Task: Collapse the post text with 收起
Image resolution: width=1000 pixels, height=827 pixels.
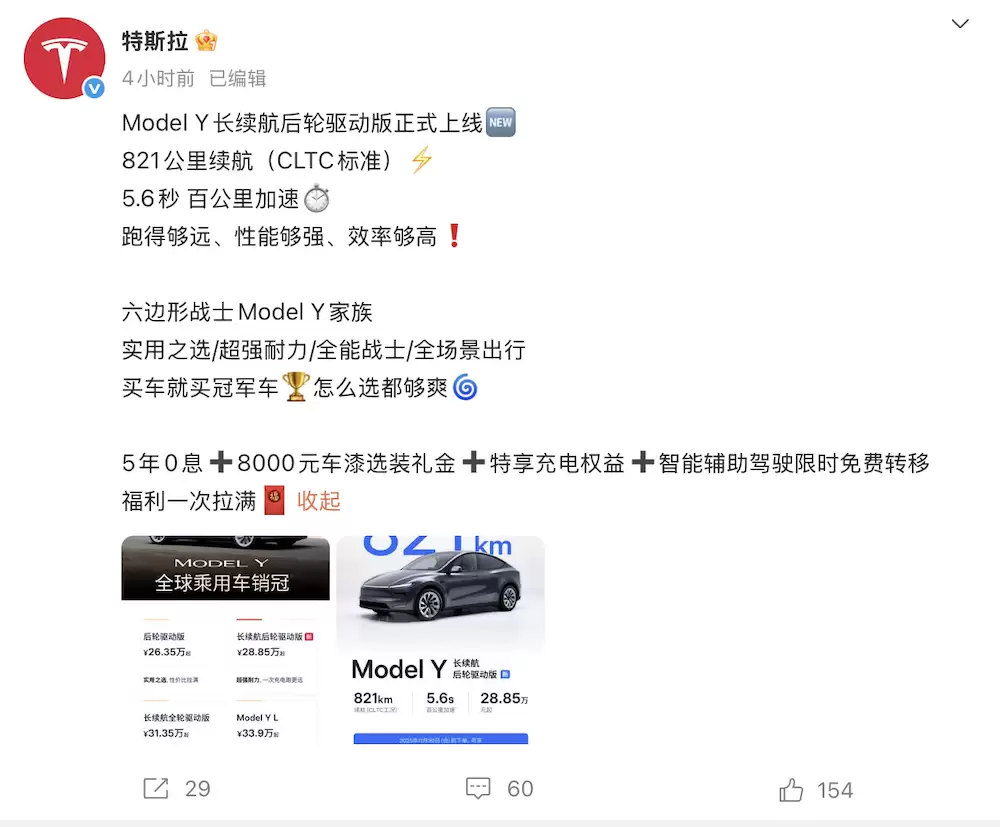Action: click(318, 501)
